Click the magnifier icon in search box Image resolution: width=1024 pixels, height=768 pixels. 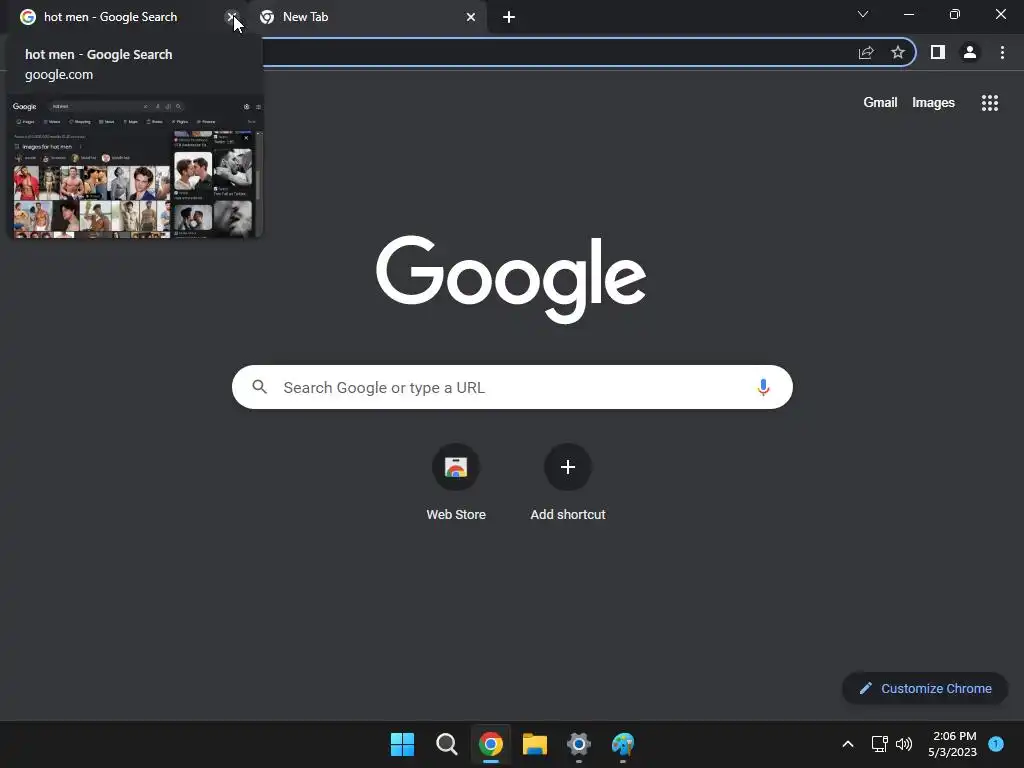click(x=260, y=387)
